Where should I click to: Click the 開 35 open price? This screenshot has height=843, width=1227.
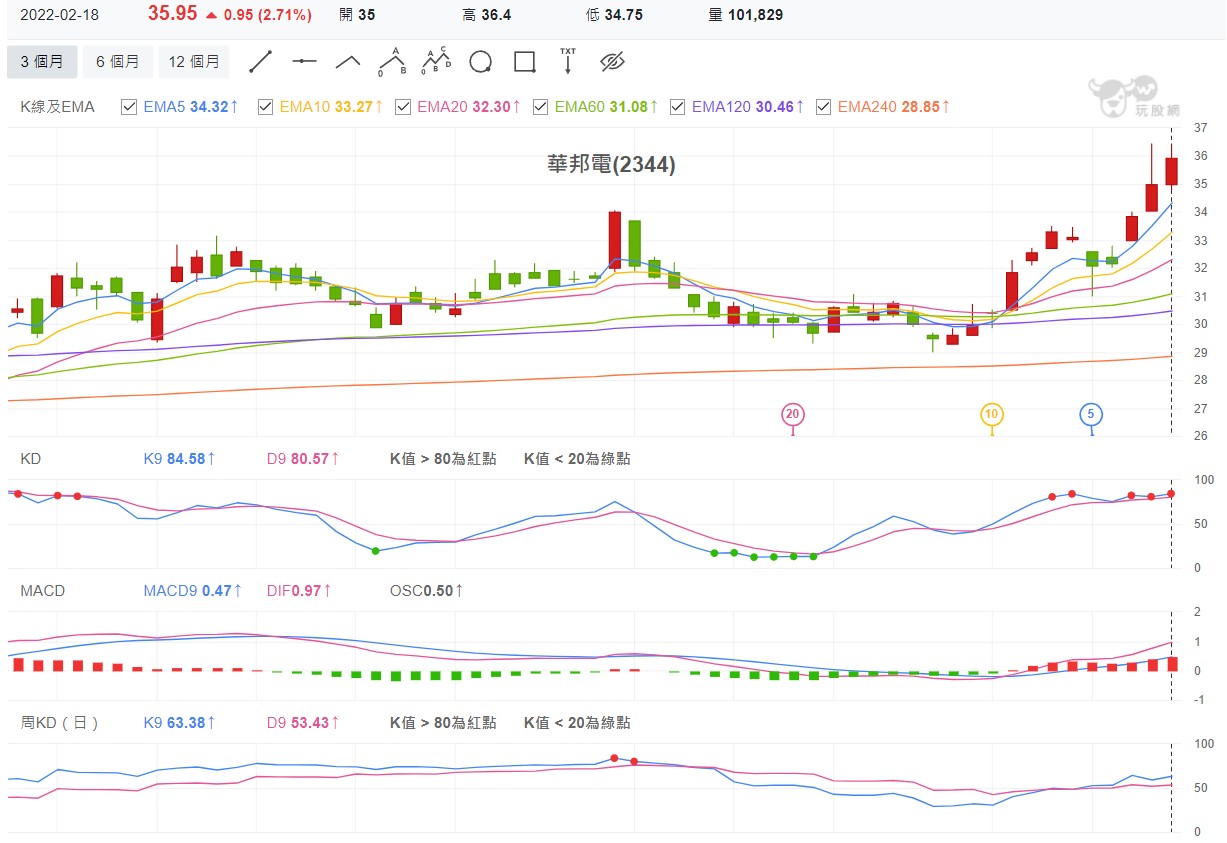pyautogui.click(x=358, y=15)
